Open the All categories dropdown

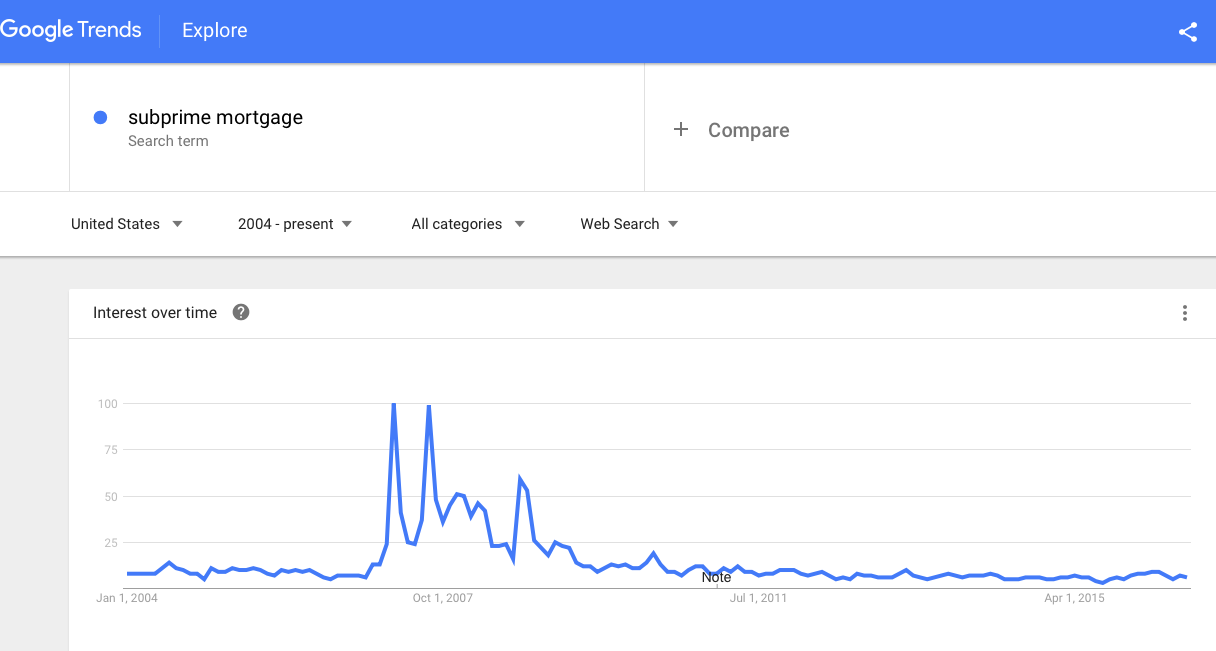pos(468,224)
